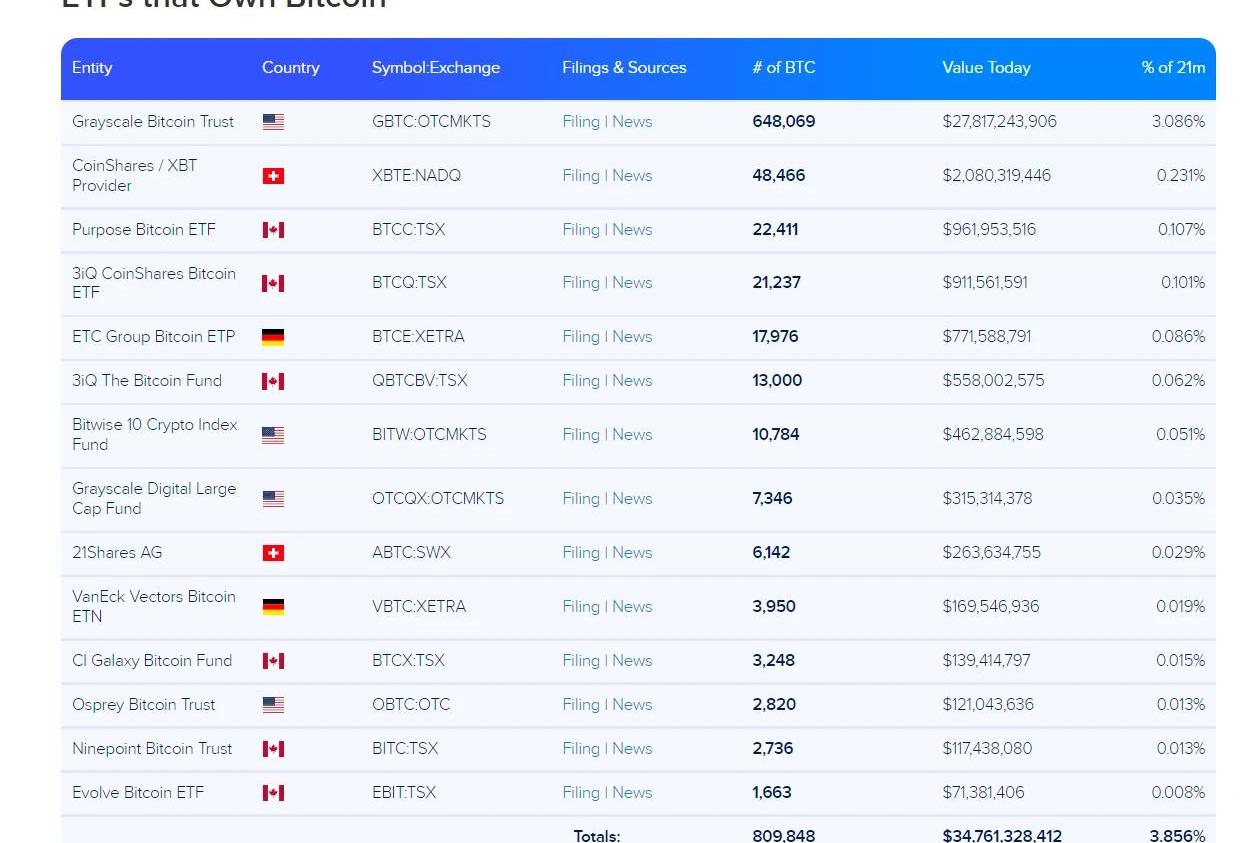Open News link for Ninepoint Bitcoin Trust
The image size is (1243, 843).
[632, 749]
